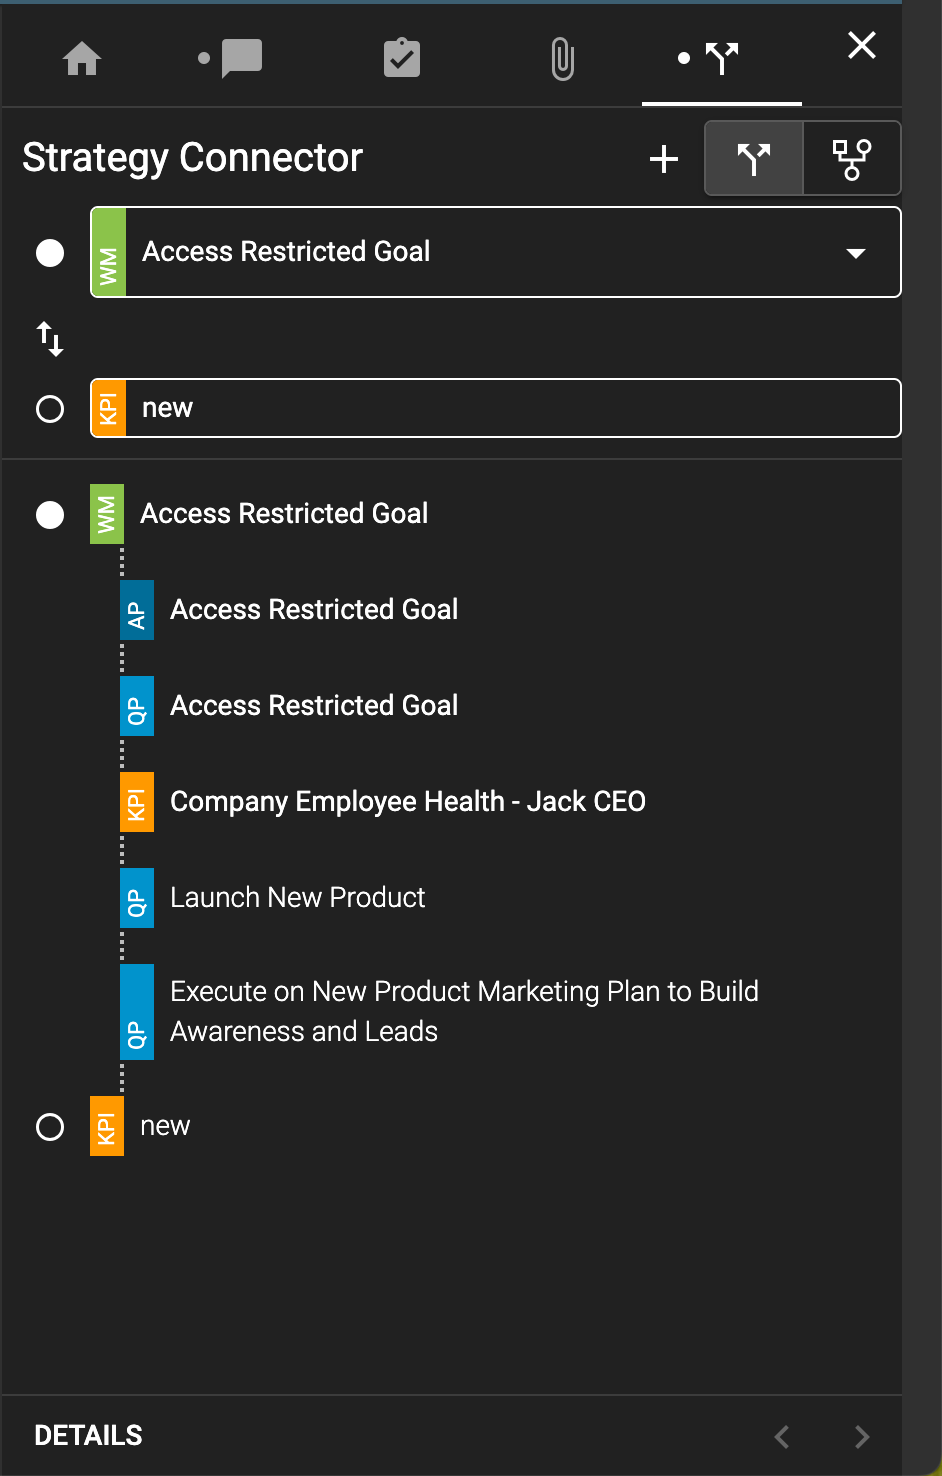Click the left chevron beside DETAILS

(781, 1436)
